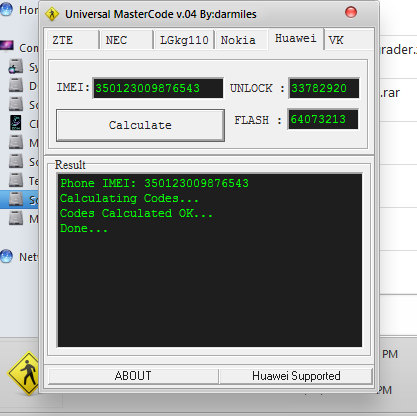Click the drive icon with Apple logo

coord(15,66)
